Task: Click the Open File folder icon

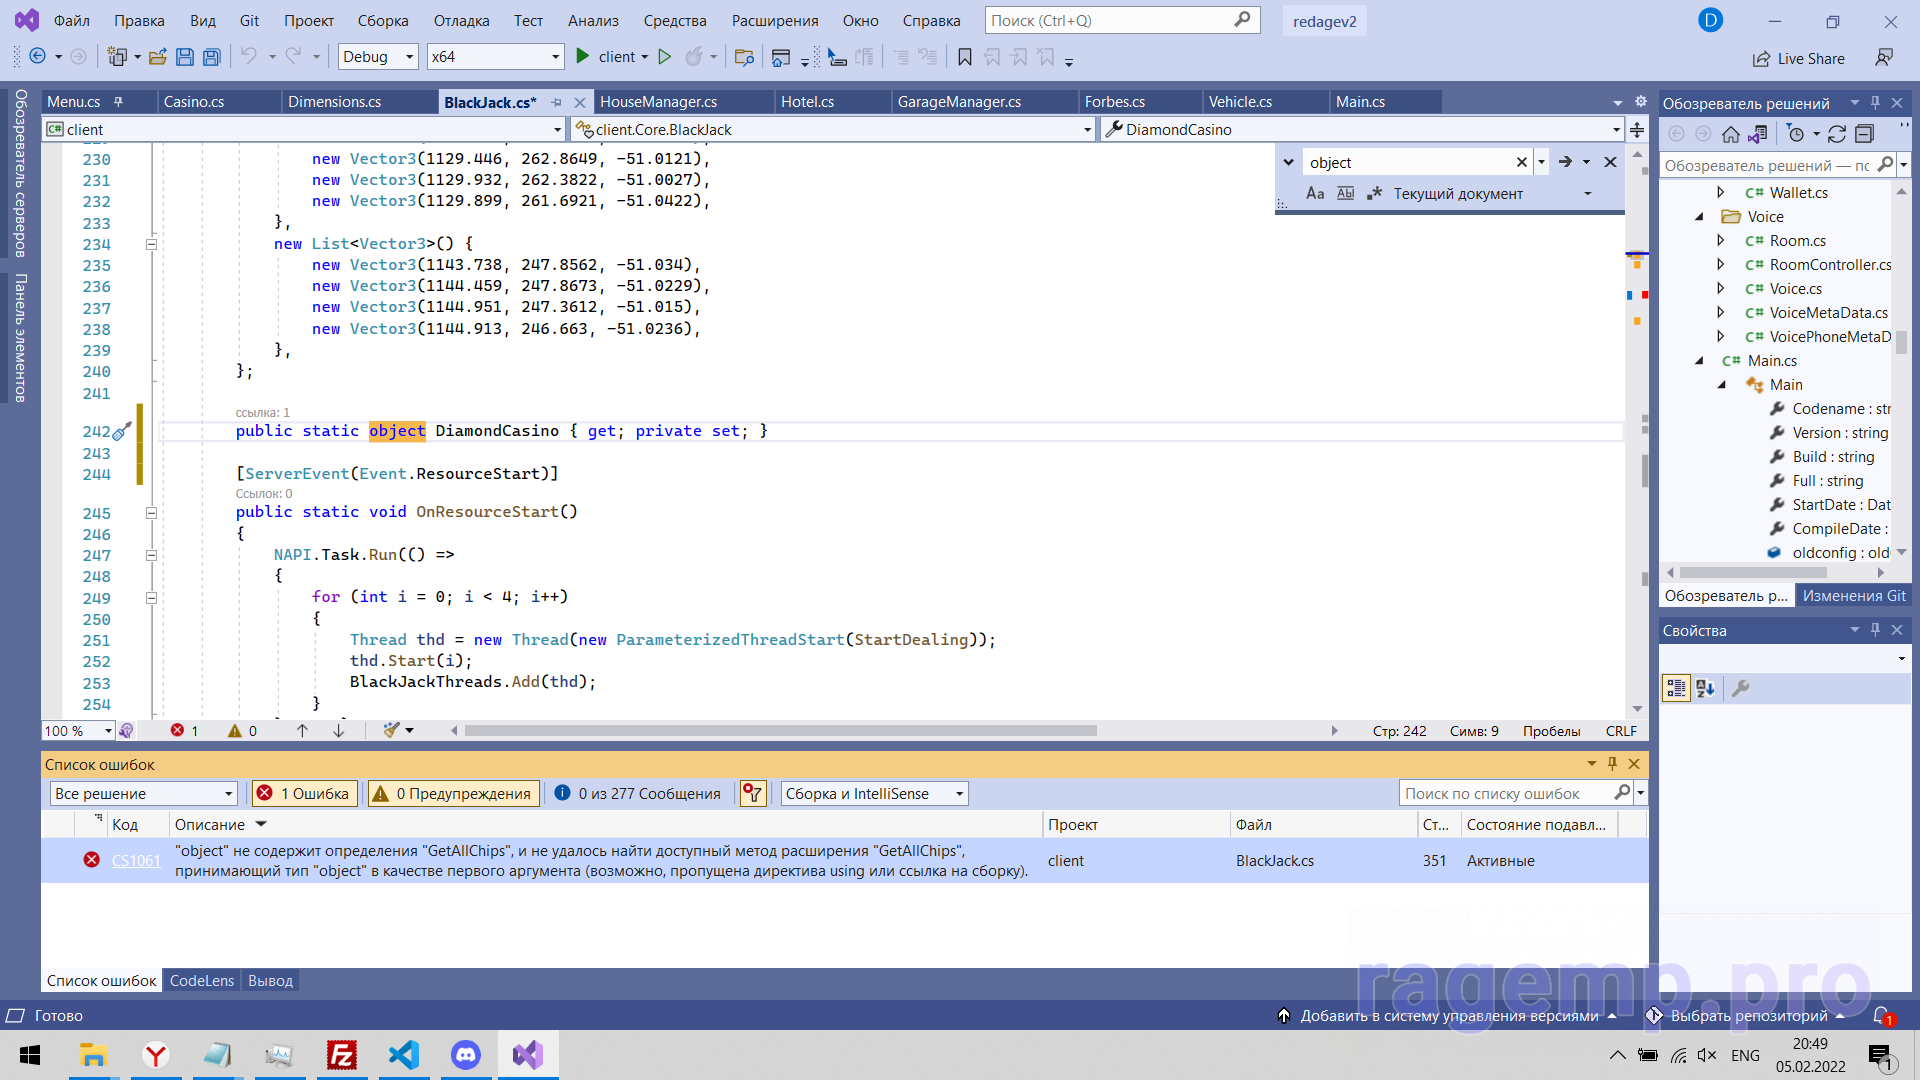Action: (x=157, y=57)
